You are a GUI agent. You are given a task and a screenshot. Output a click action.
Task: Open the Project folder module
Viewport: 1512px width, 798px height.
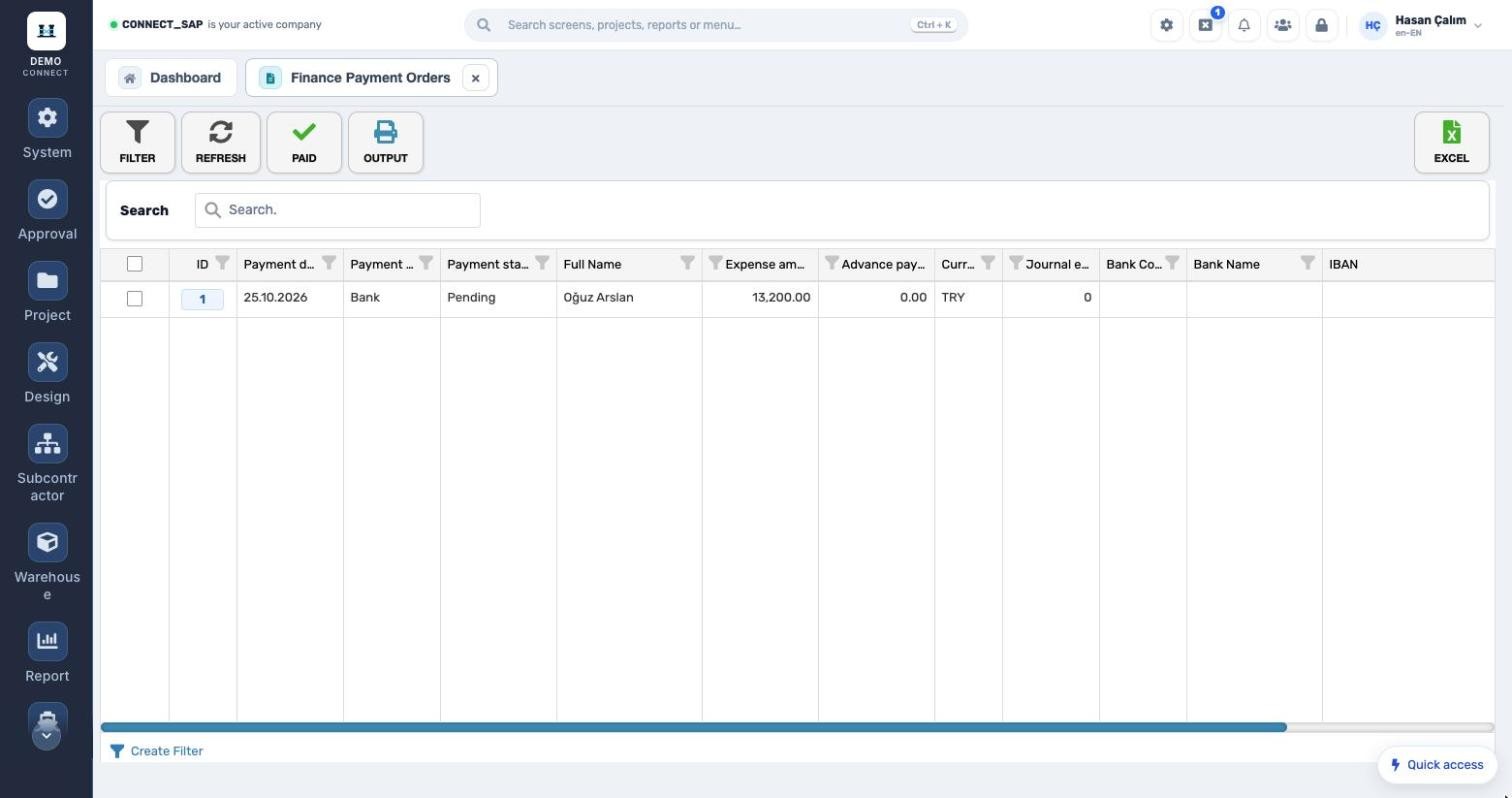pyautogui.click(x=47, y=292)
